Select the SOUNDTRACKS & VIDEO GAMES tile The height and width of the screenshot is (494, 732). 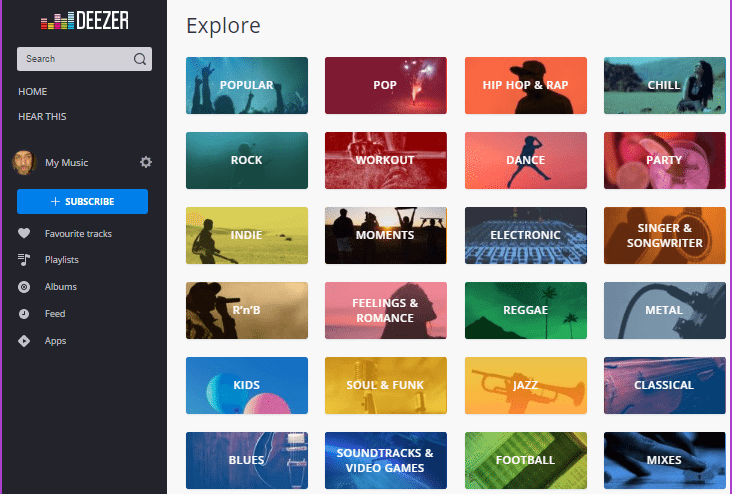386,460
